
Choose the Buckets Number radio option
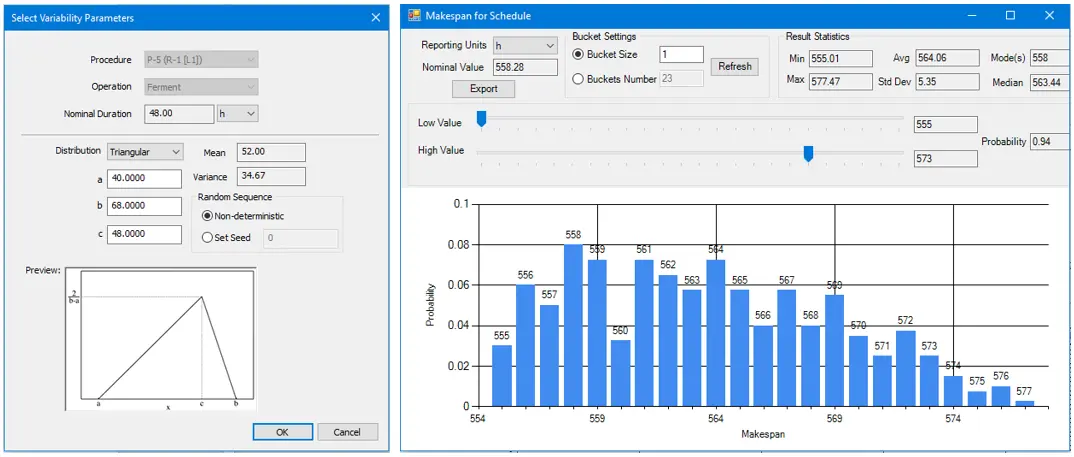pos(579,79)
